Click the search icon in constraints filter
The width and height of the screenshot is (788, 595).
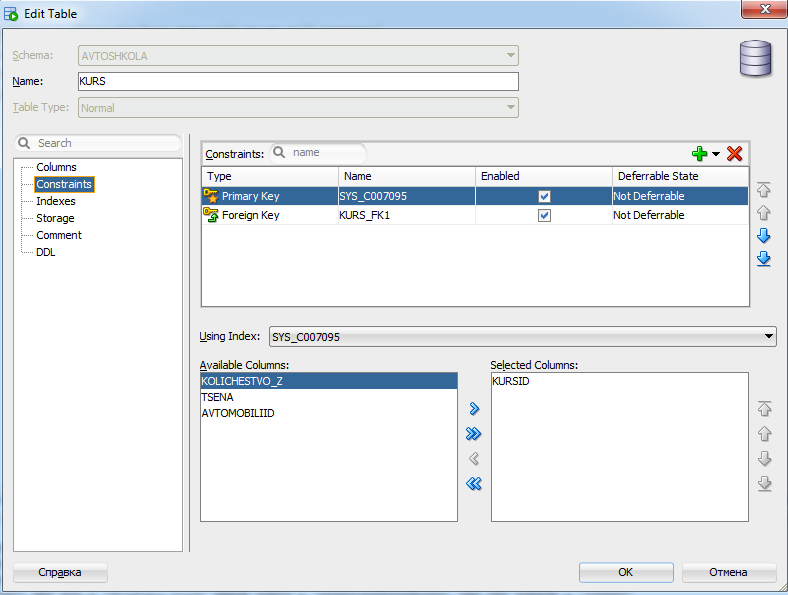(x=279, y=152)
